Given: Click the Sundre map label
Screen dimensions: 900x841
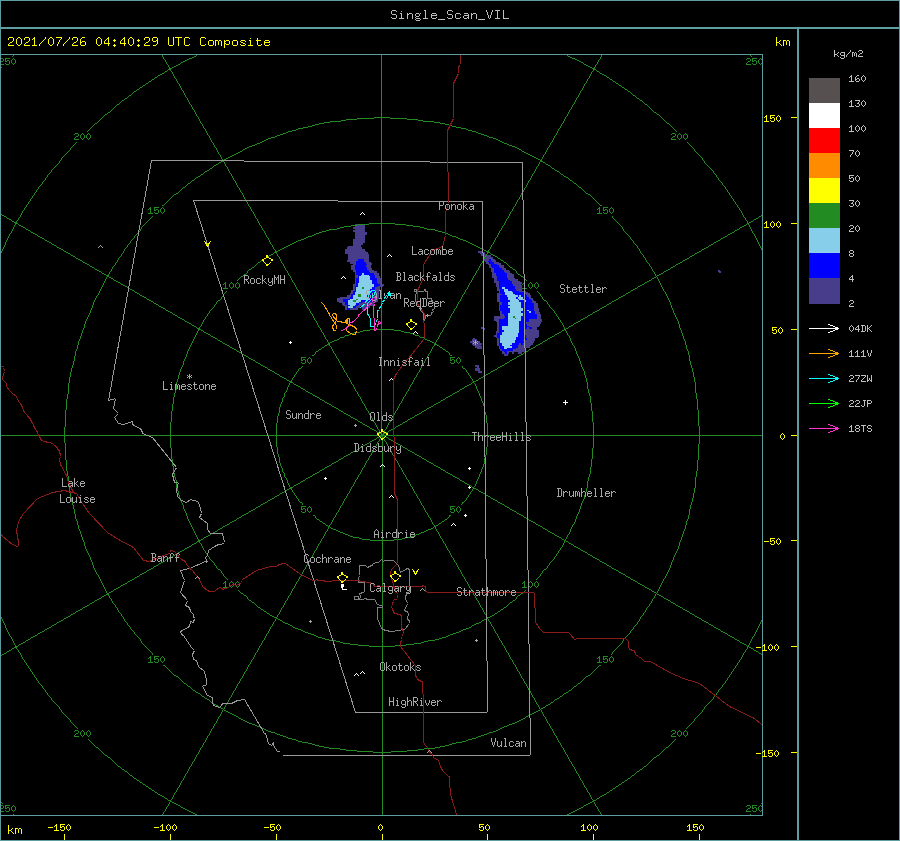Looking at the screenshot, I should [x=303, y=414].
